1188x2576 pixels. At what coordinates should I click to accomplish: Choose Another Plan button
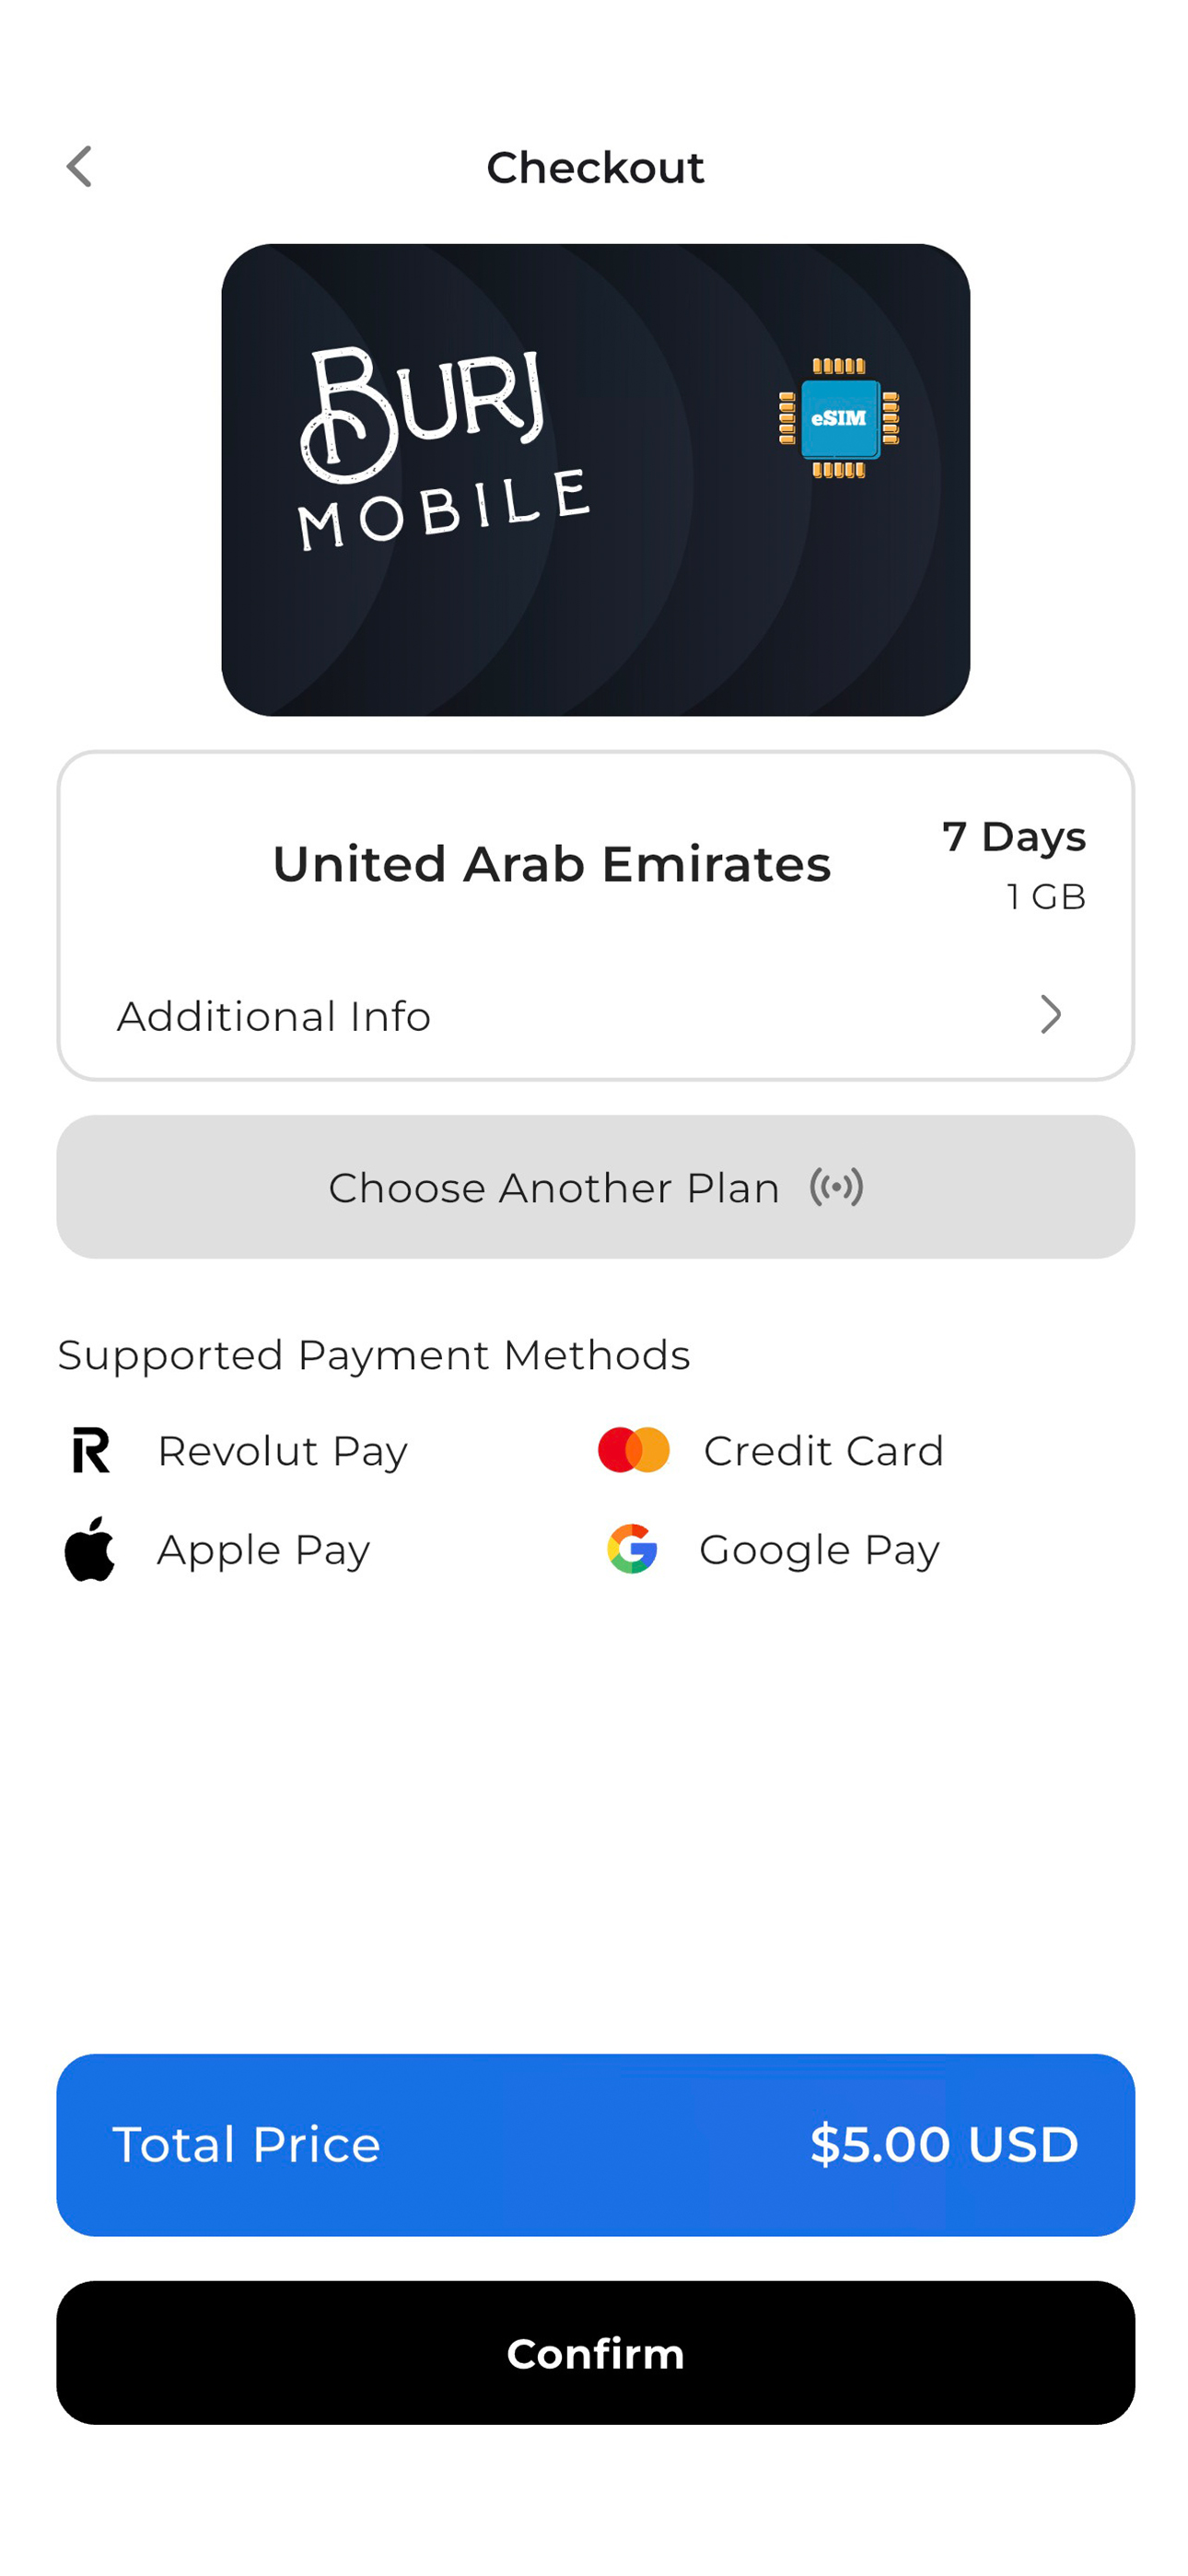[595, 1187]
